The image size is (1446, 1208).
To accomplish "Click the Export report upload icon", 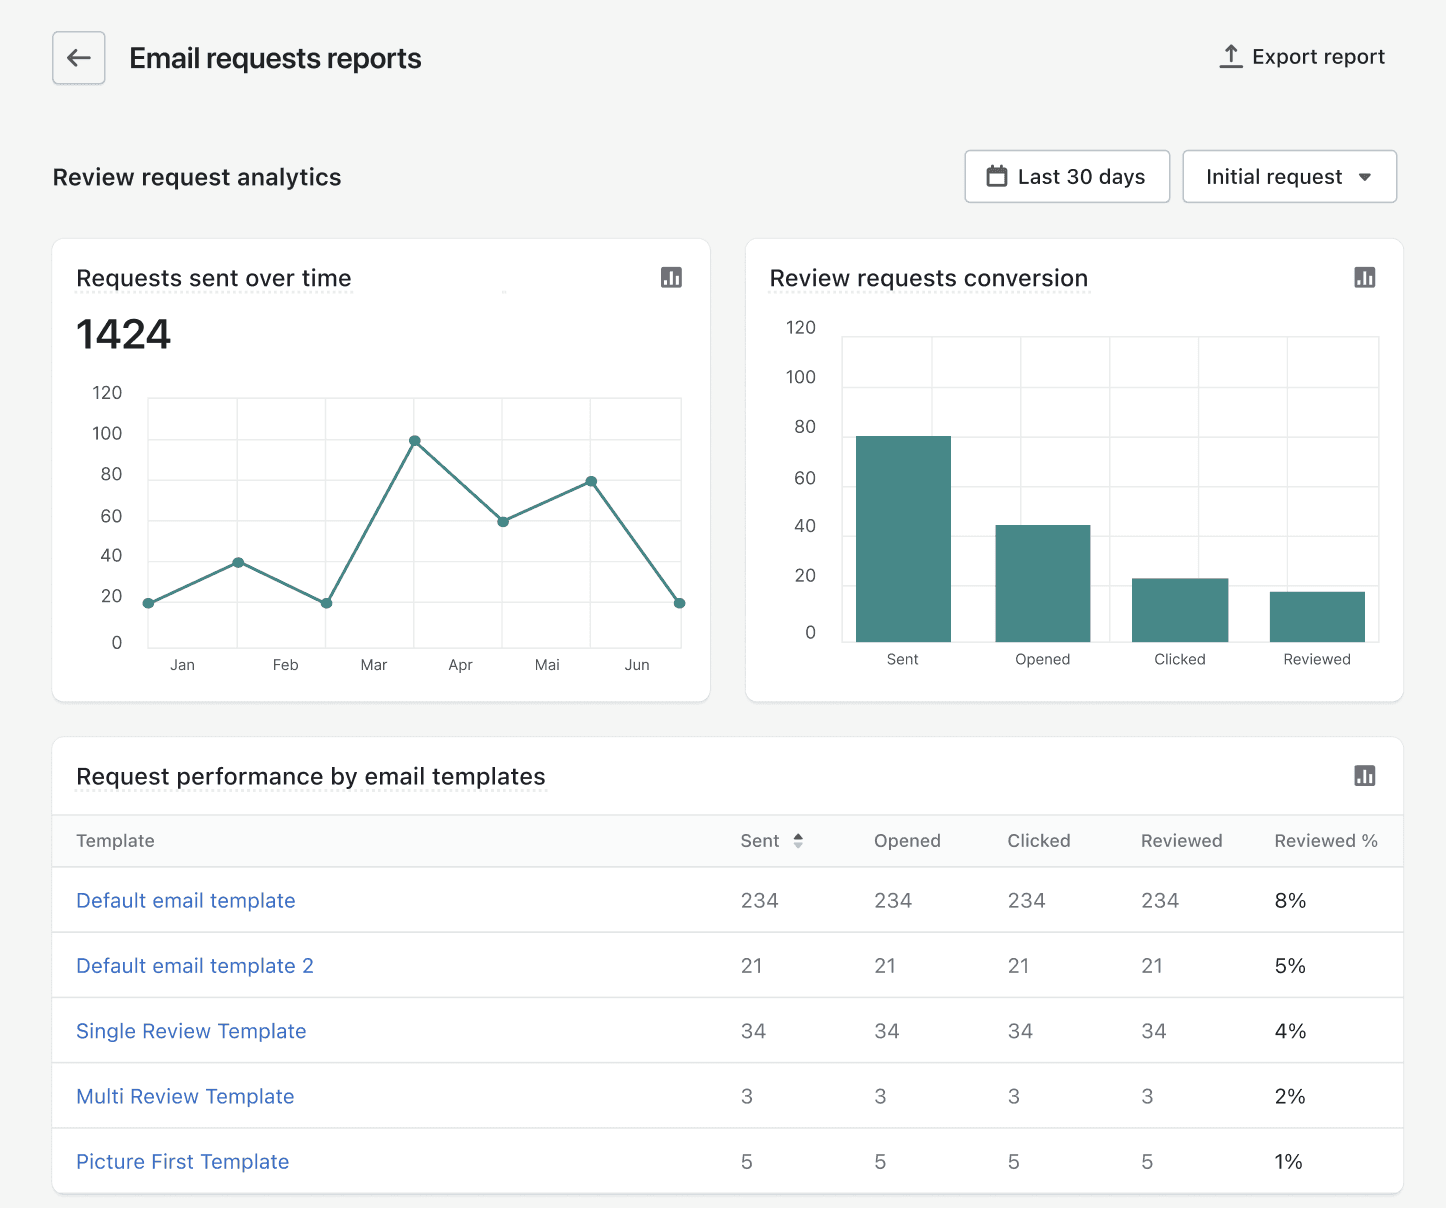I will [1231, 57].
